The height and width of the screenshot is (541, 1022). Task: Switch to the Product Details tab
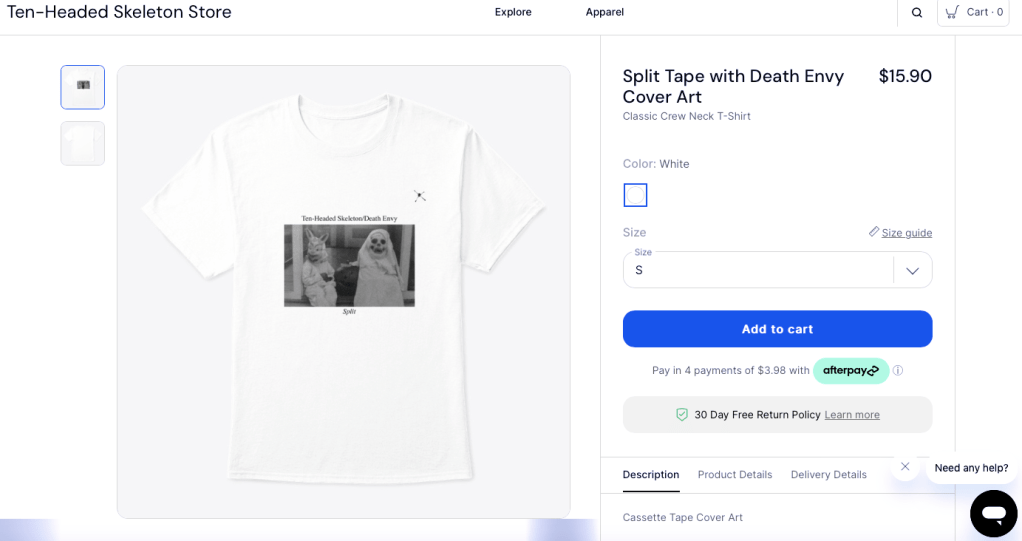(734, 474)
